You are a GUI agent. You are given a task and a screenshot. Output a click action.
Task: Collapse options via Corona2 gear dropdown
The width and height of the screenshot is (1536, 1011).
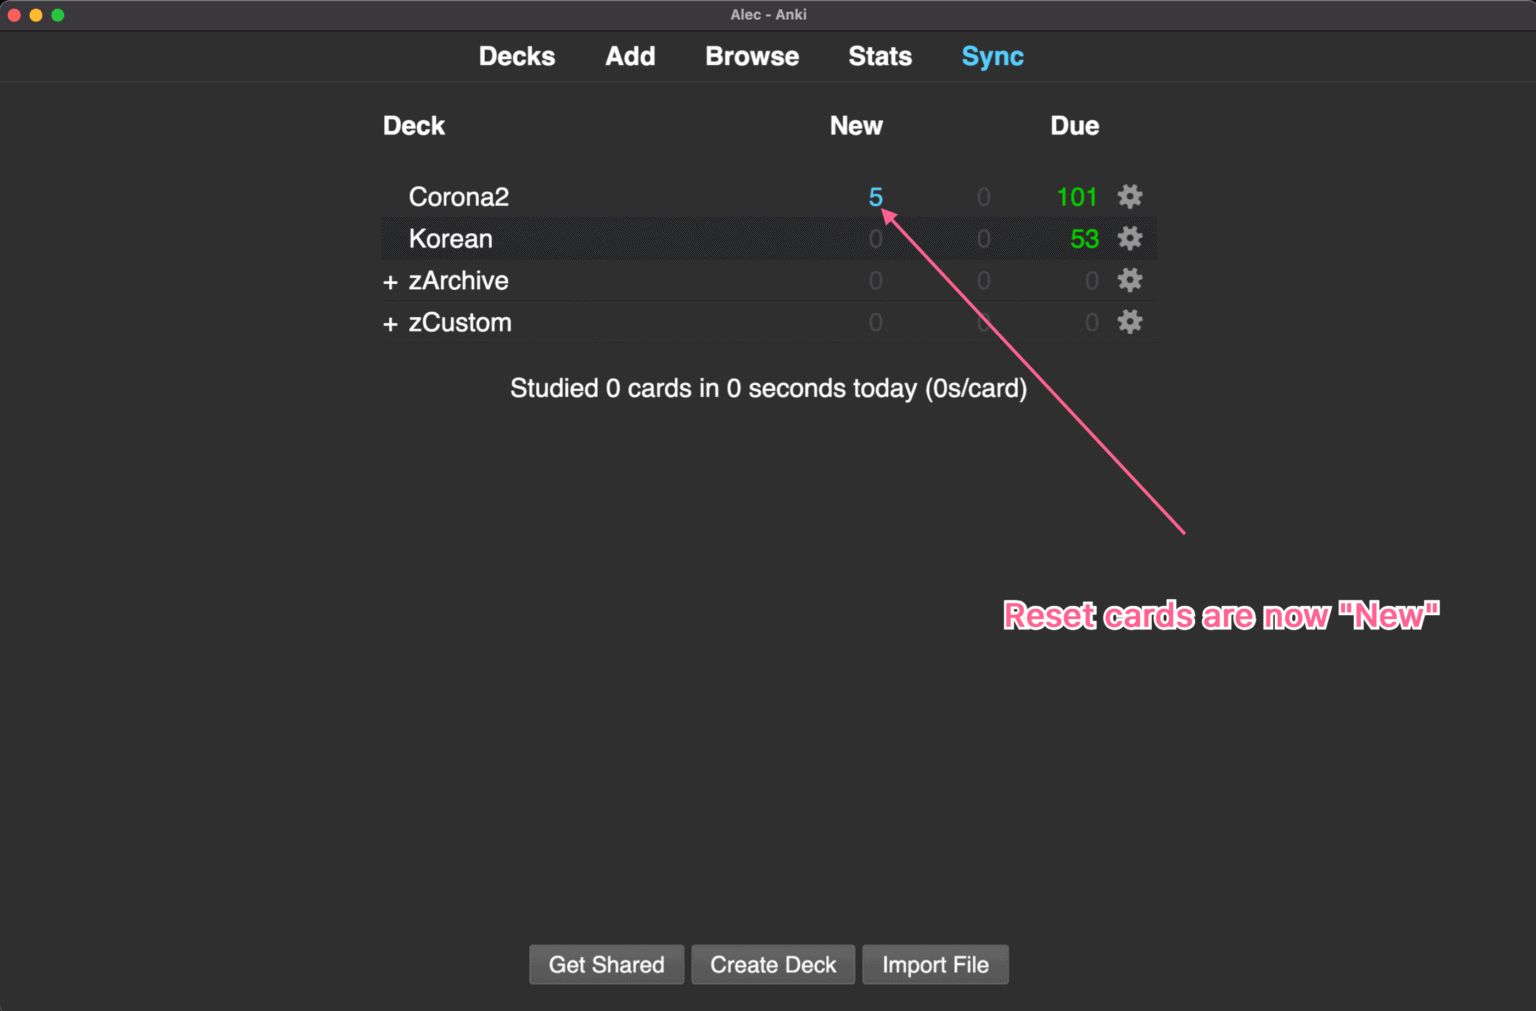(1129, 196)
